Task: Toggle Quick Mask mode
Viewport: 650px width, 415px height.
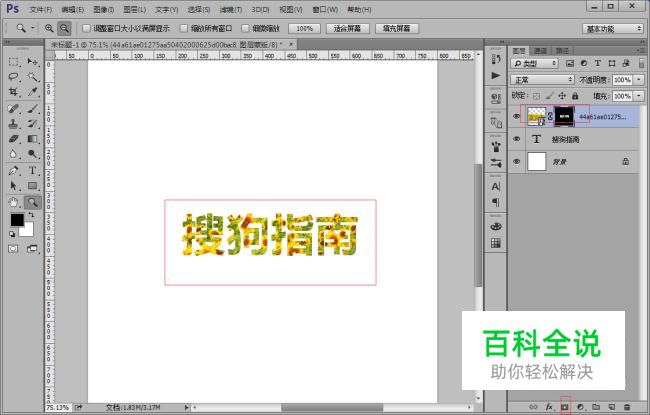Action: pyautogui.click(x=13, y=249)
